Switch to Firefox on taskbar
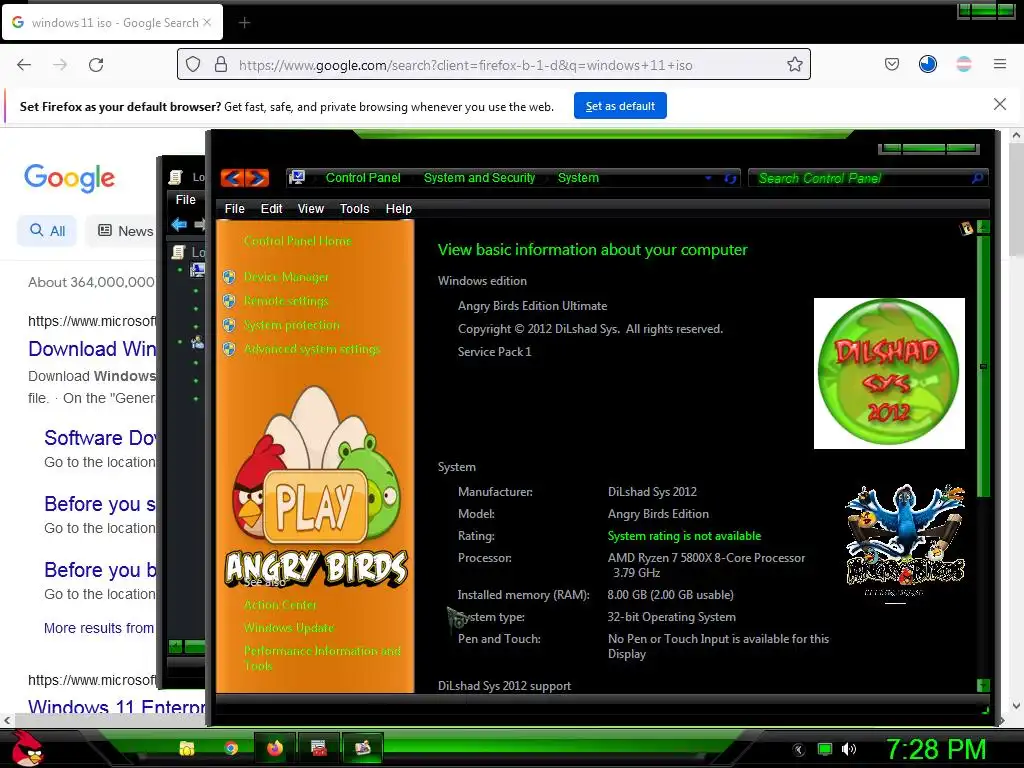 (x=275, y=748)
